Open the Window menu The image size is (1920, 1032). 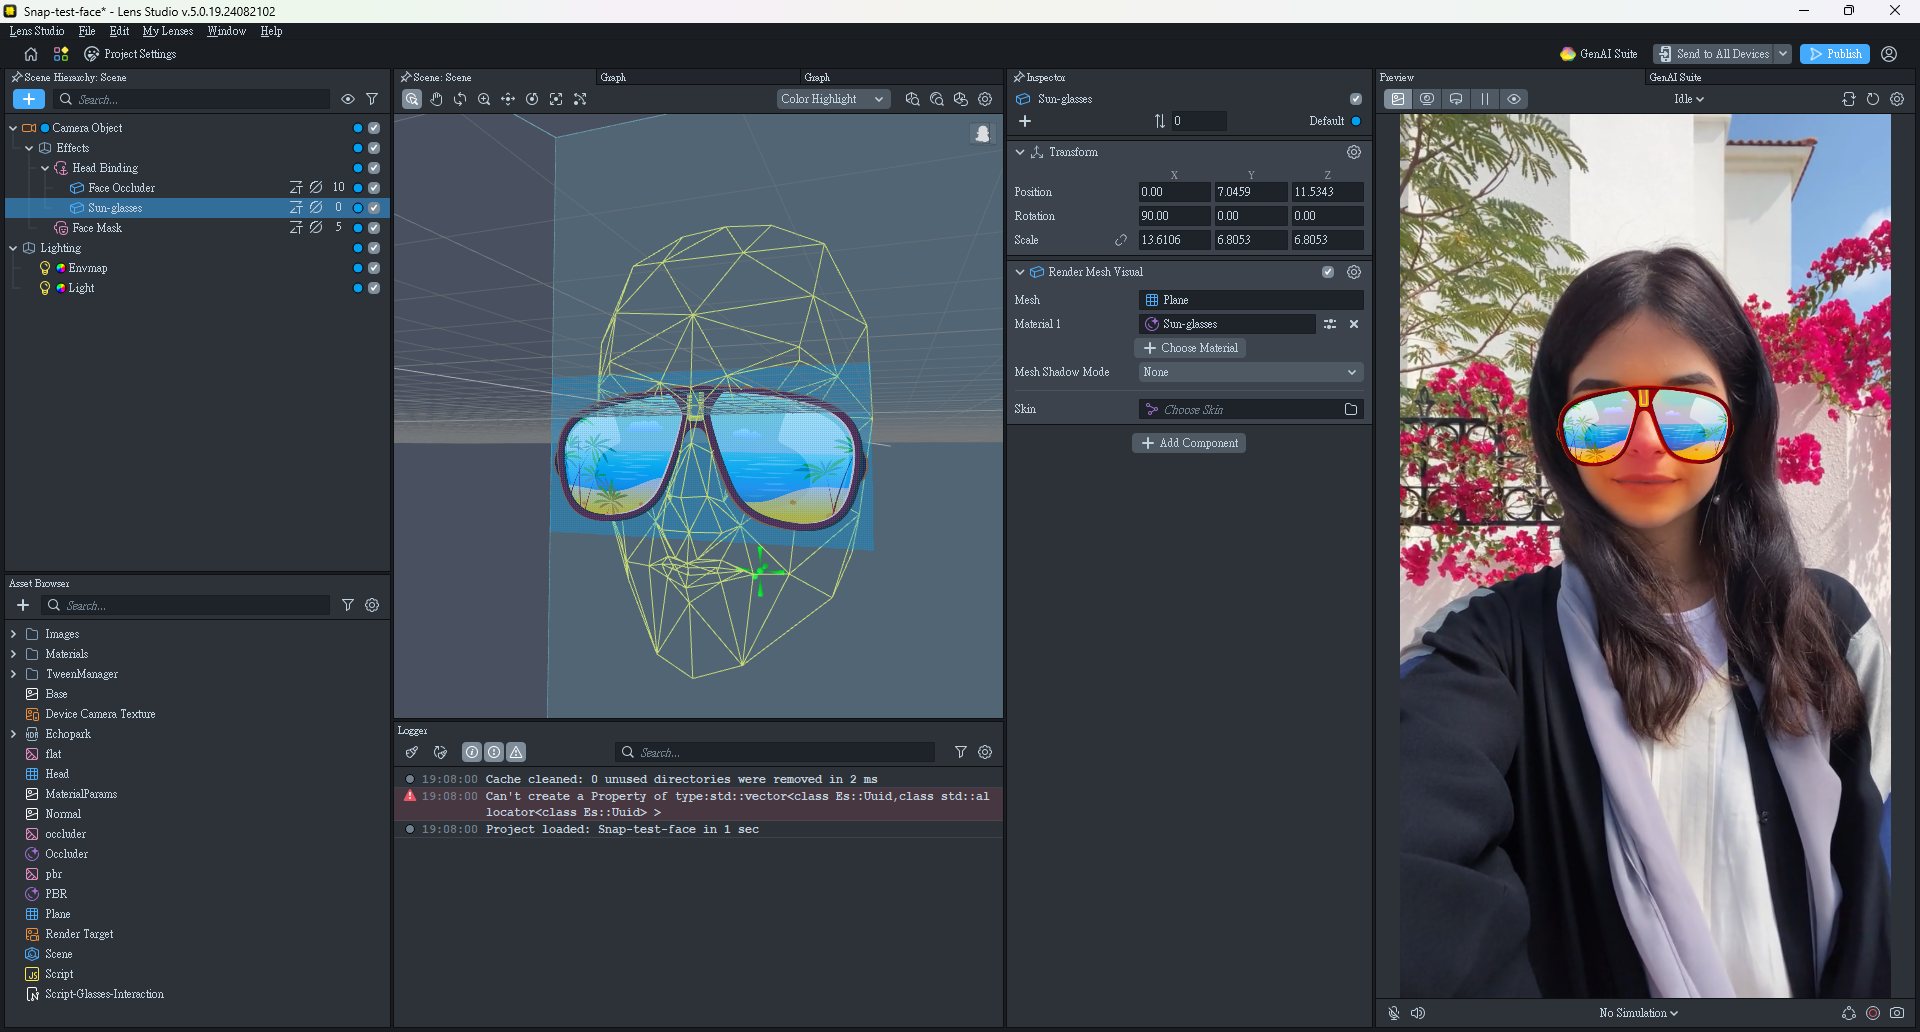click(226, 31)
